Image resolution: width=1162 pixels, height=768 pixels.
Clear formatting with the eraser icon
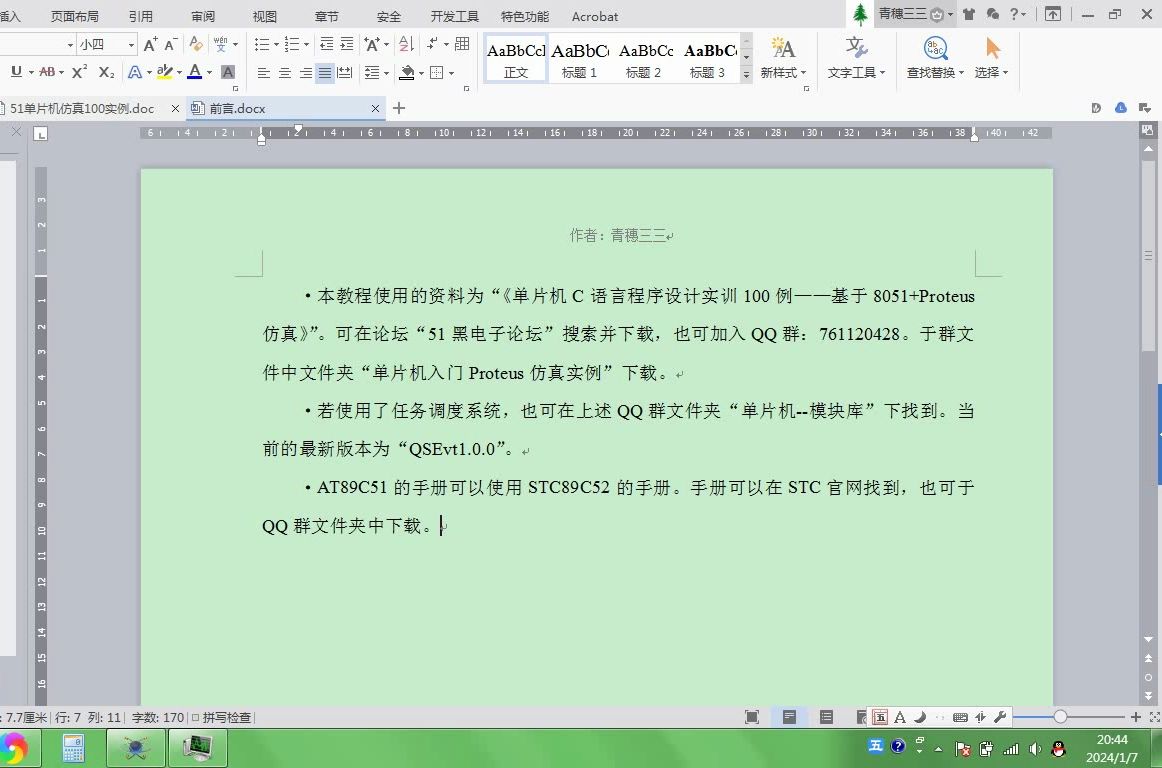click(x=196, y=44)
